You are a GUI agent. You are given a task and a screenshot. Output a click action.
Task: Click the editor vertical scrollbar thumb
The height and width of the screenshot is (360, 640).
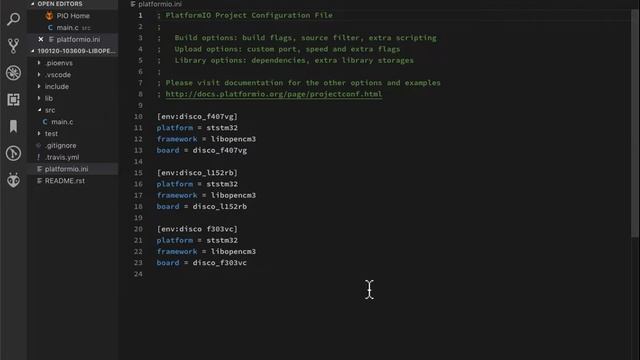click(635, 122)
